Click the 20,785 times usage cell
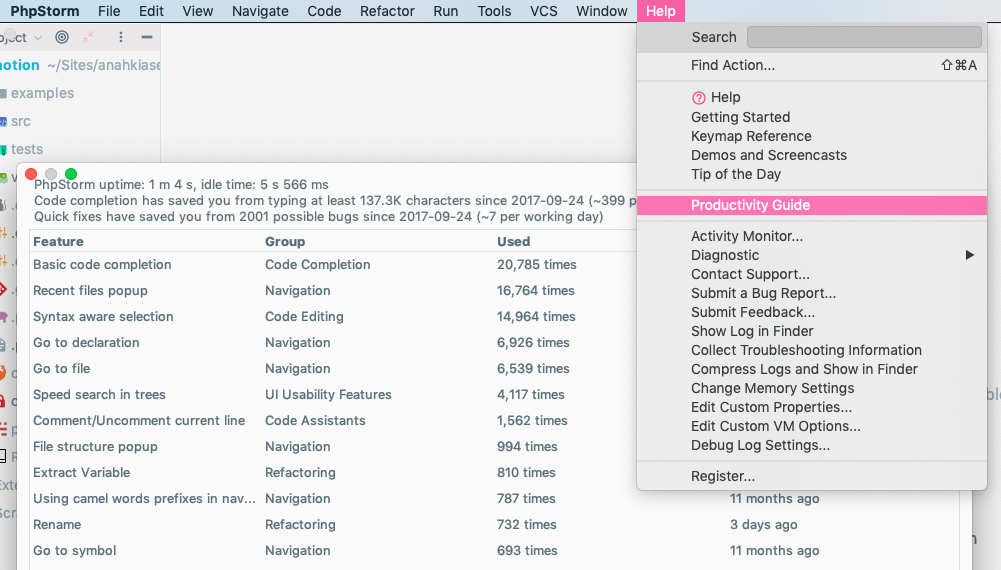The image size is (1001, 570). point(536,265)
